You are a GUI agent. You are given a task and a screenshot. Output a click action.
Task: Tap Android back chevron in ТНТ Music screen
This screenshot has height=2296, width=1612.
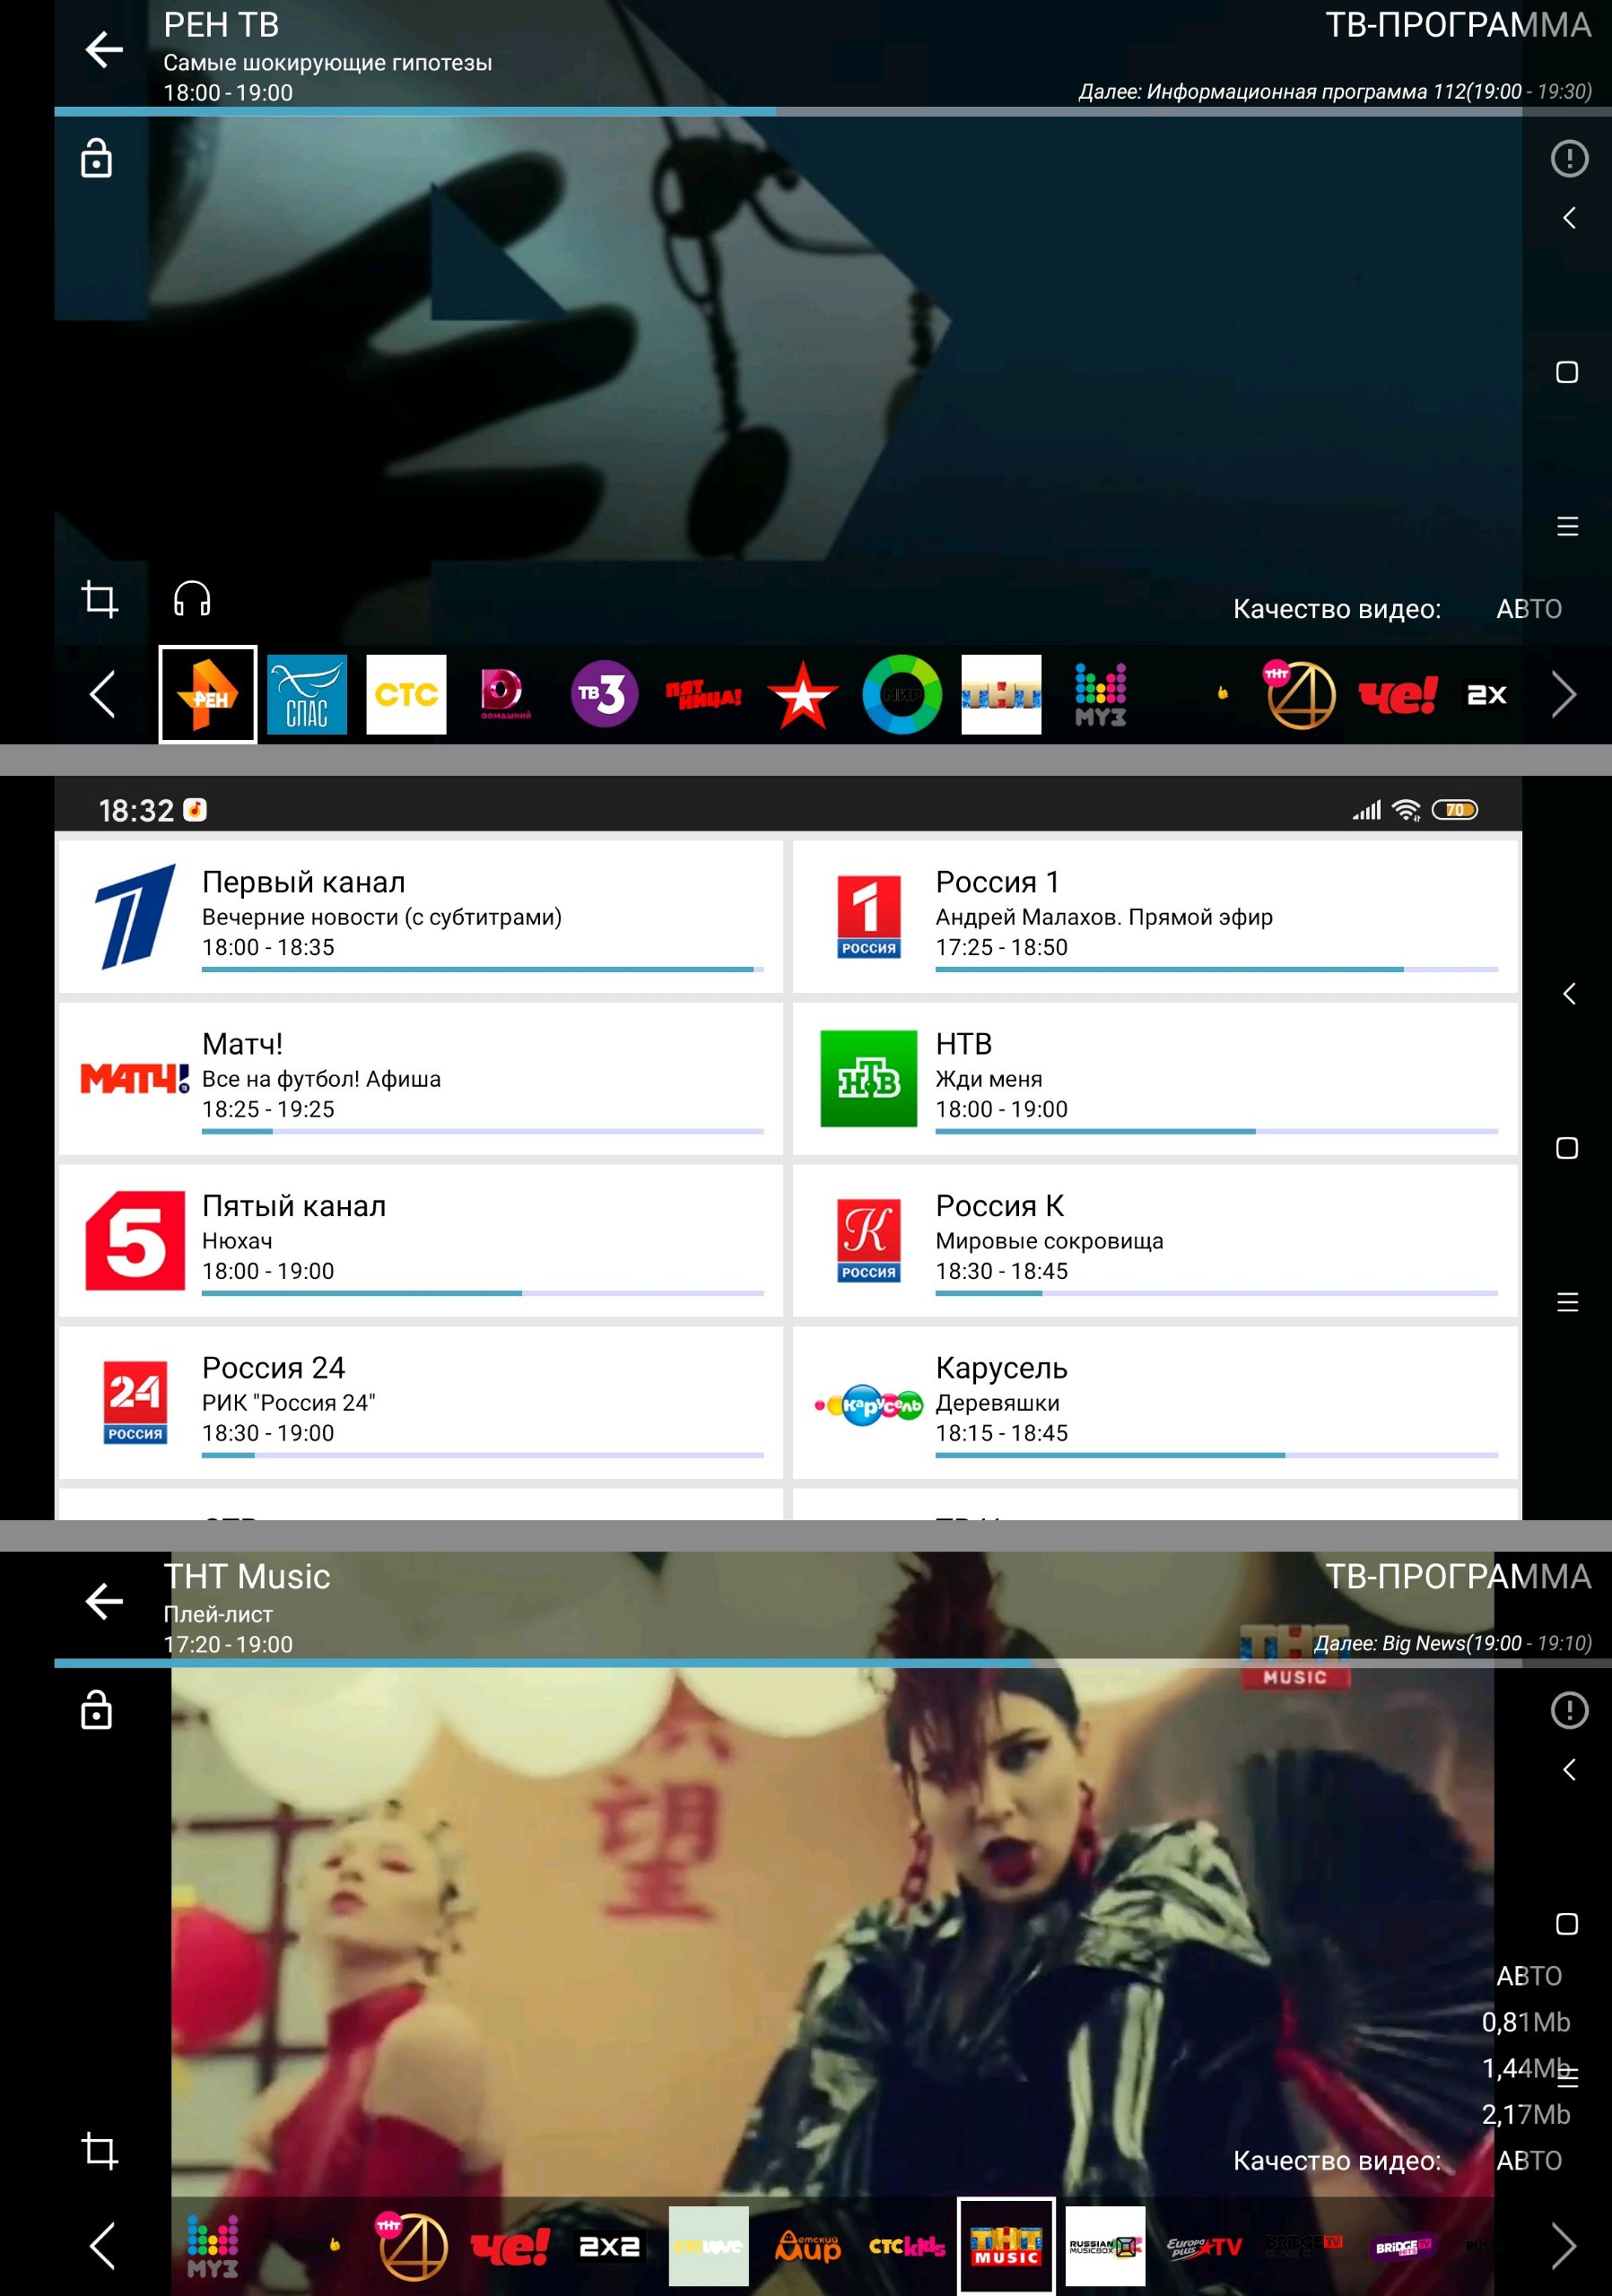1568,1769
